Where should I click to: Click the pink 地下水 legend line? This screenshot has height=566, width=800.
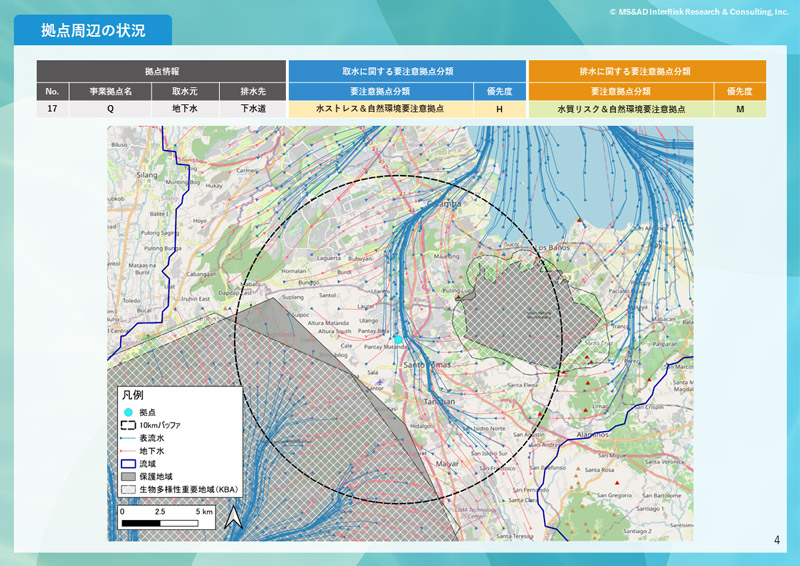coord(128,451)
